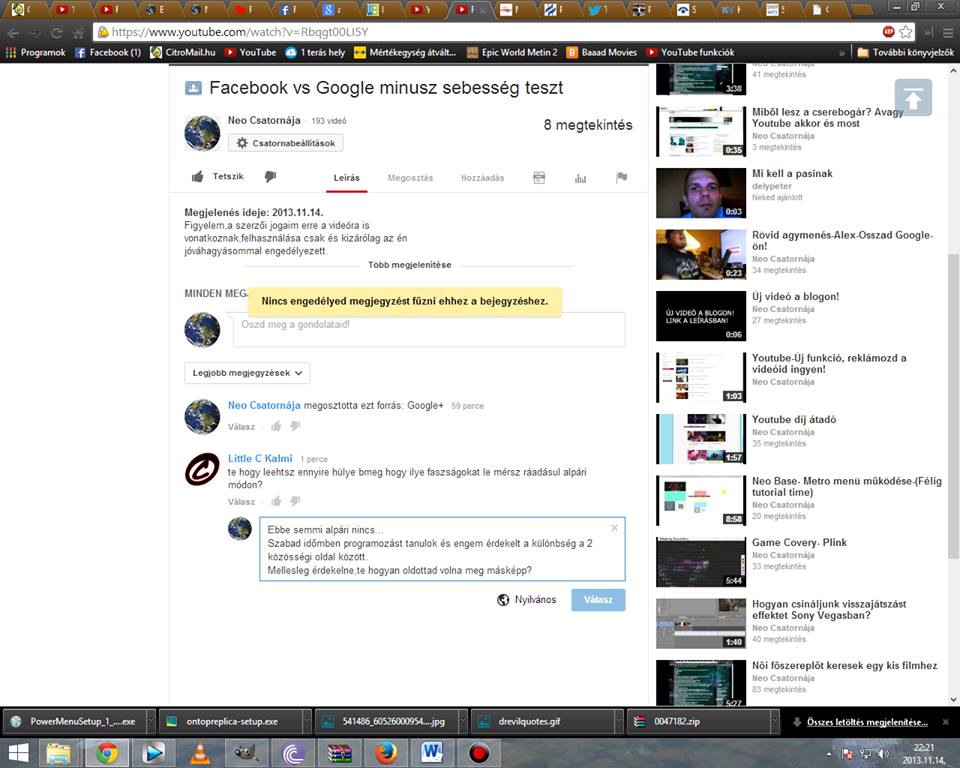960x768 pixels.
Task: Open dropdown arrow for 0047182.zip download
Action: pyautogui.click(x=774, y=721)
